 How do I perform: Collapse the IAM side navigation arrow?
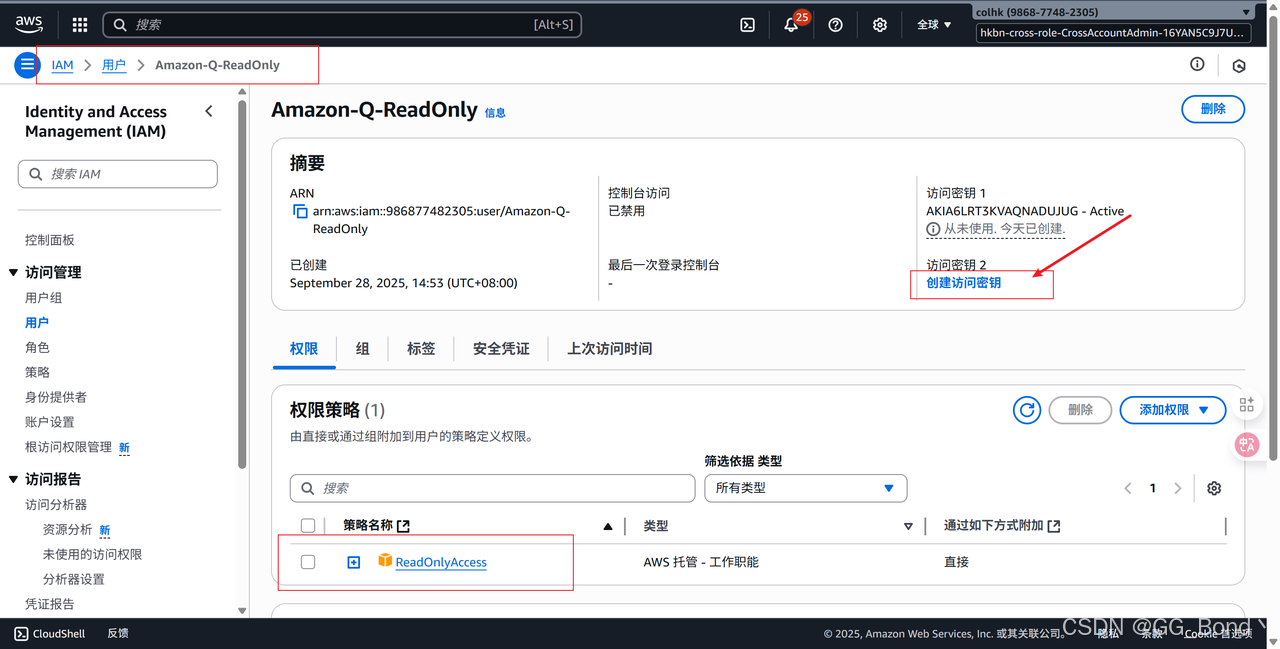point(209,111)
